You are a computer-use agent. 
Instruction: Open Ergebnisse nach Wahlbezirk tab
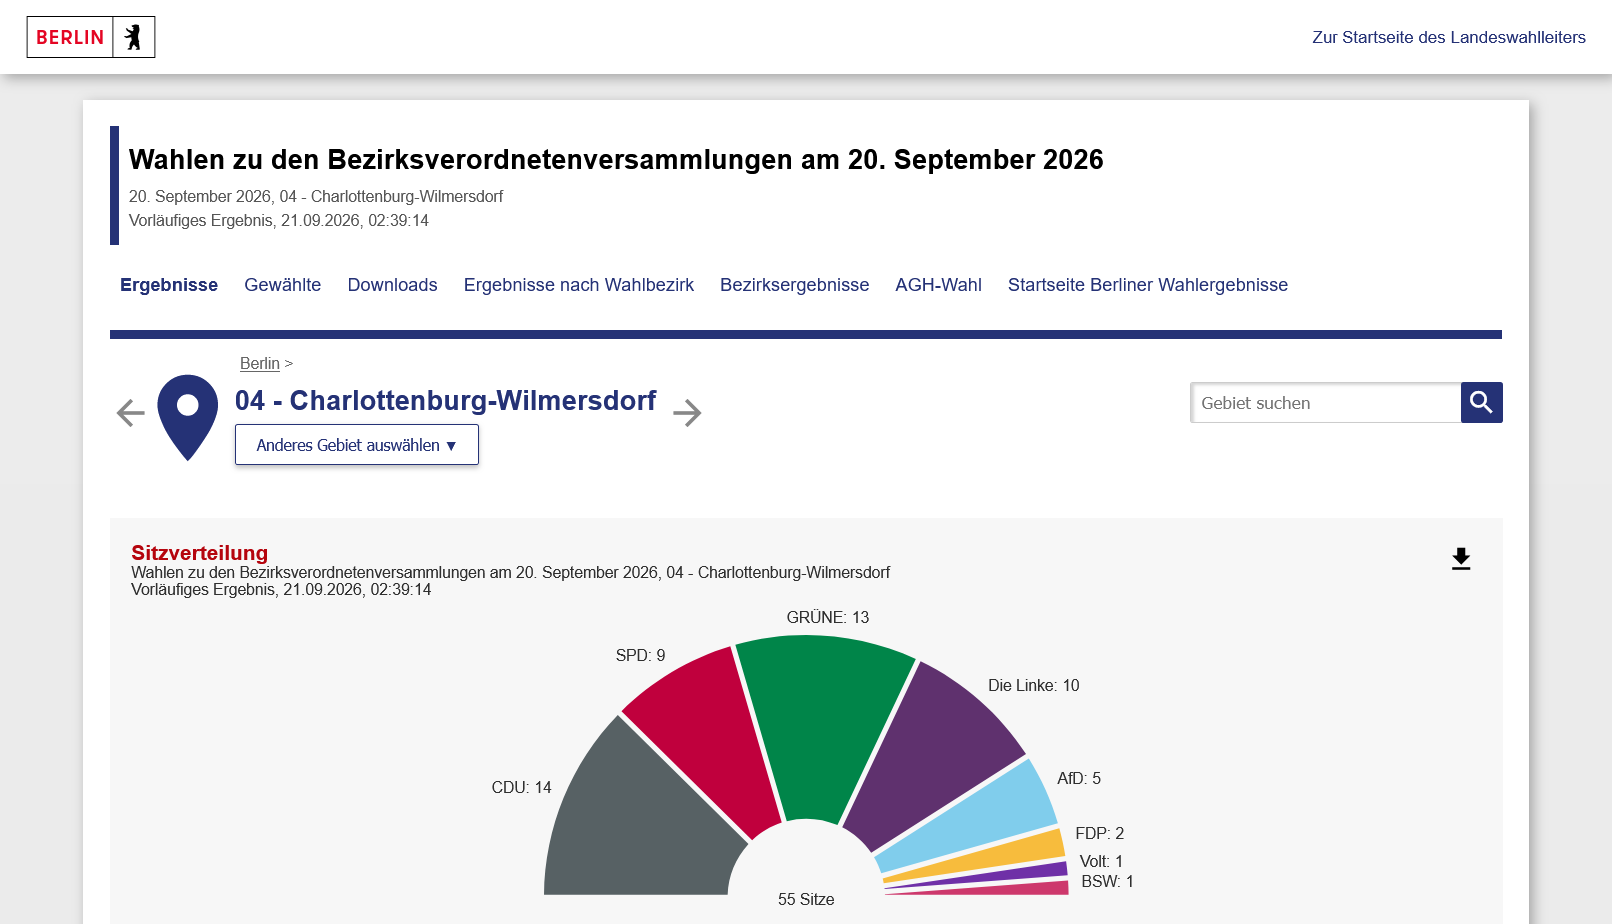click(x=579, y=285)
